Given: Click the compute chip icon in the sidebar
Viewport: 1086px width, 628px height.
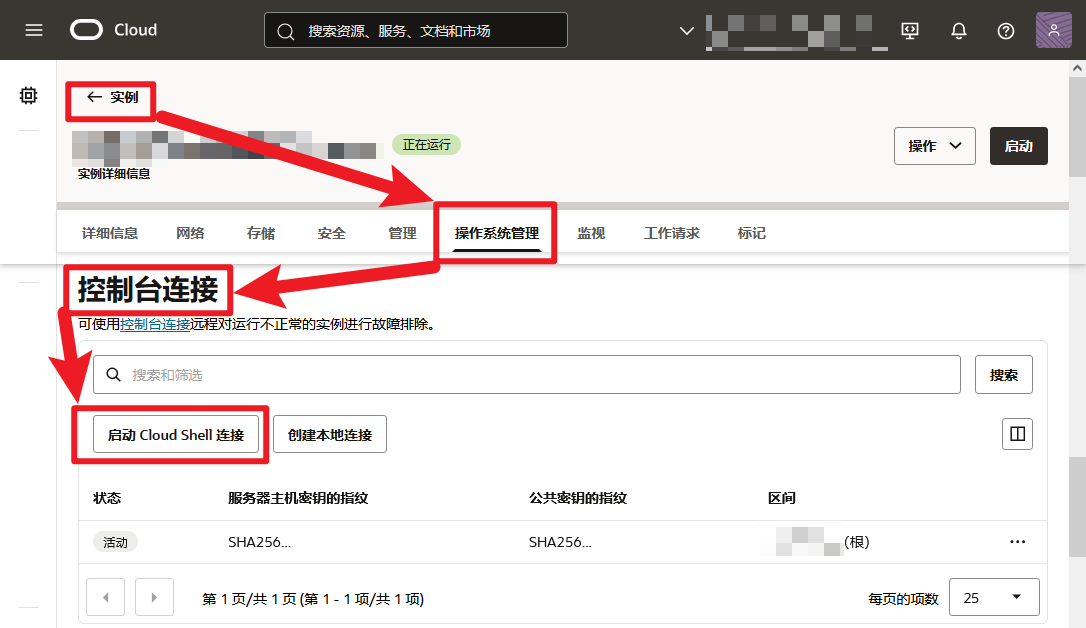Looking at the screenshot, I should tap(28, 96).
